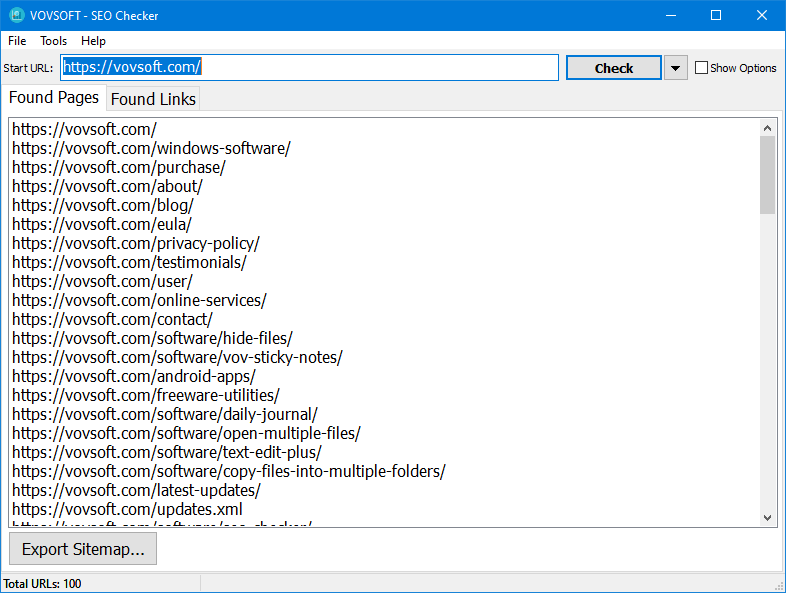
Task: Click the Total URLs: 100 status text
Action: [42, 584]
